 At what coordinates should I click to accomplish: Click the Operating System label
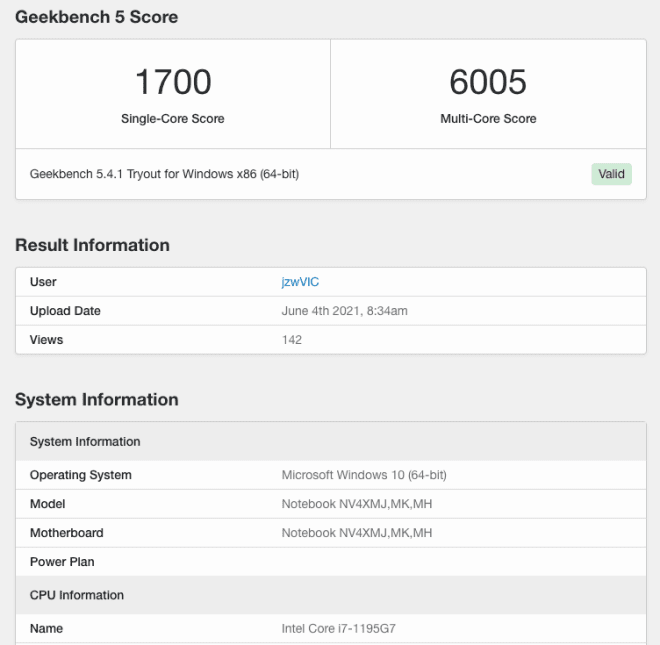(x=81, y=475)
